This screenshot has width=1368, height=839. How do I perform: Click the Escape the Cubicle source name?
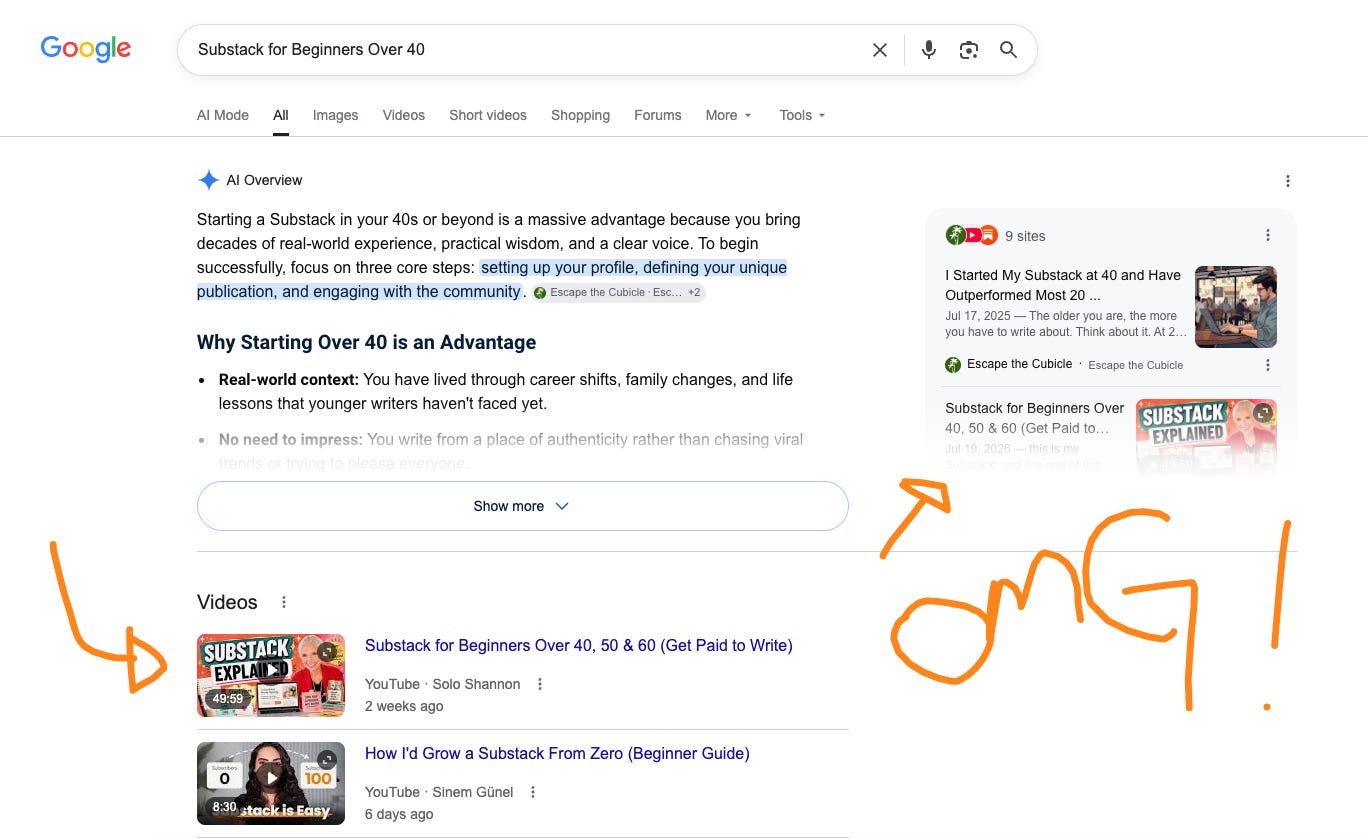tap(1019, 364)
